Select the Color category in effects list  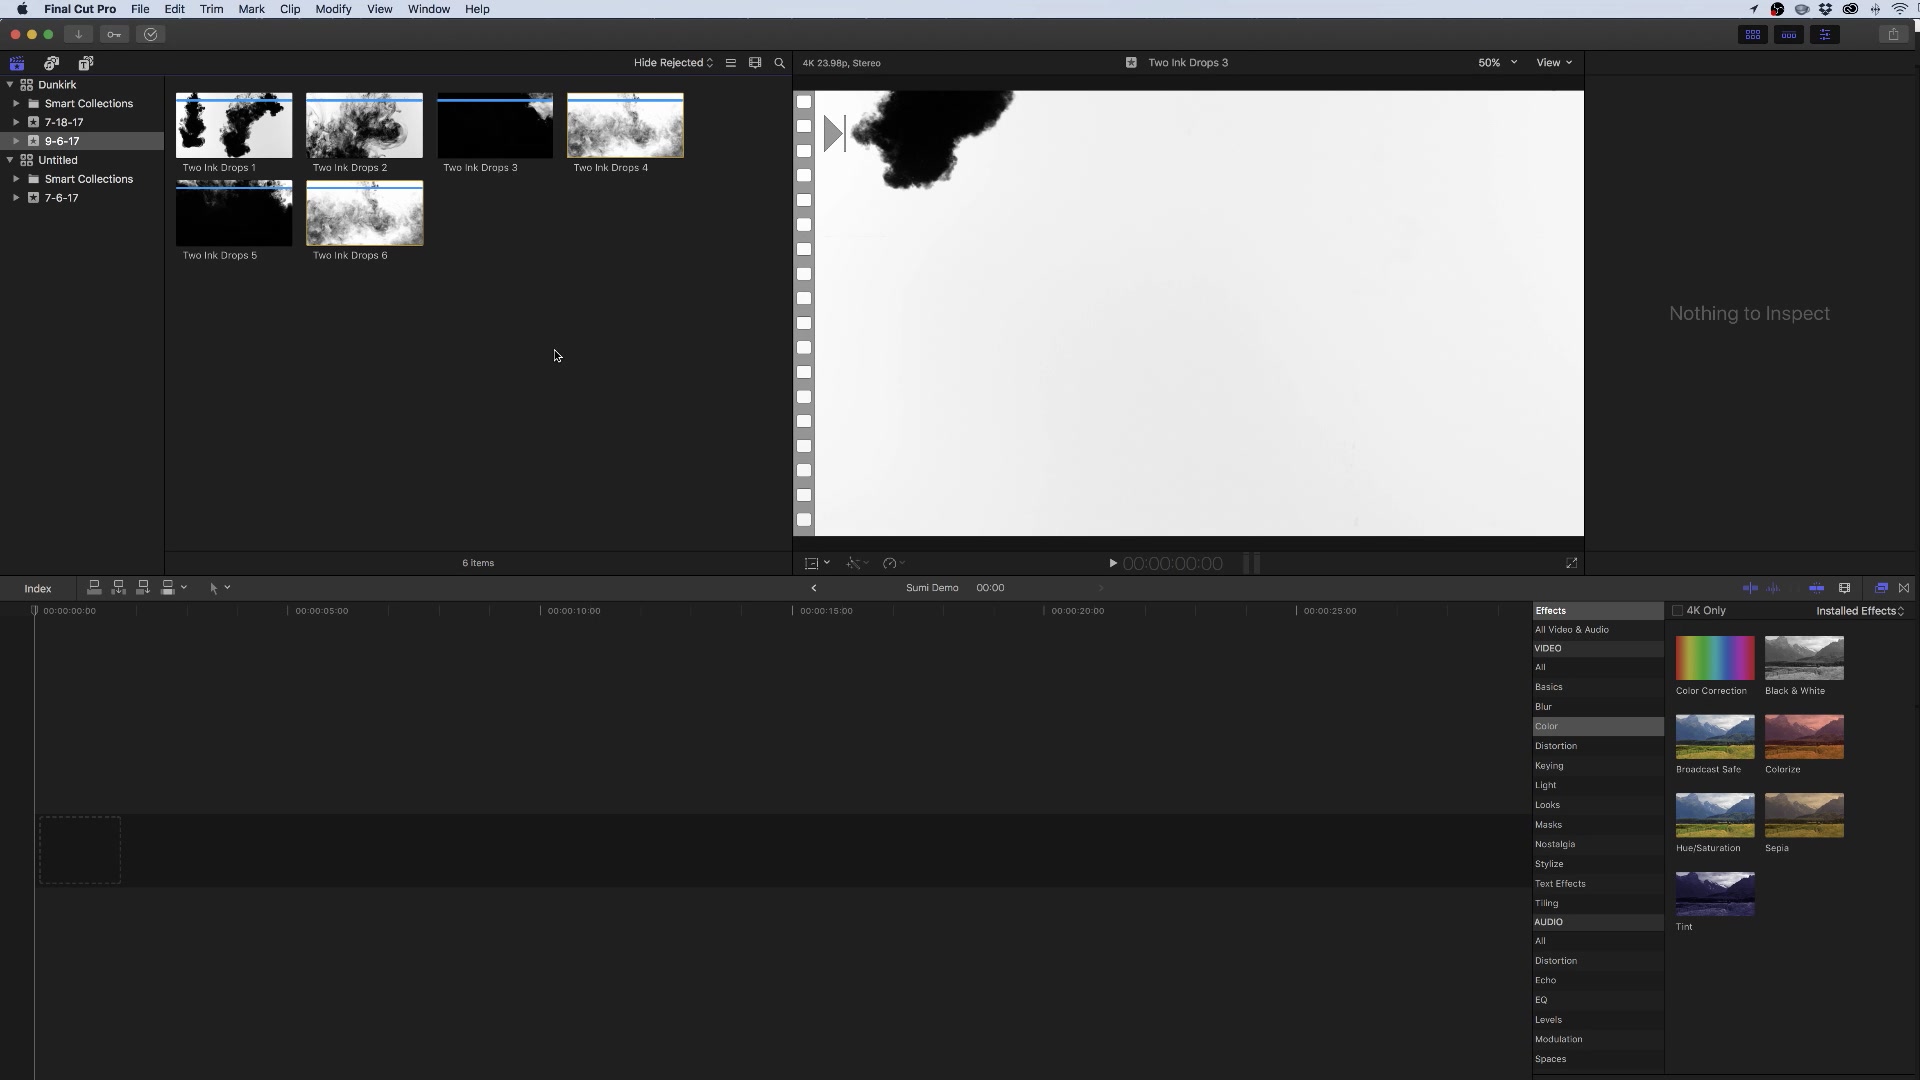(x=1546, y=726)
